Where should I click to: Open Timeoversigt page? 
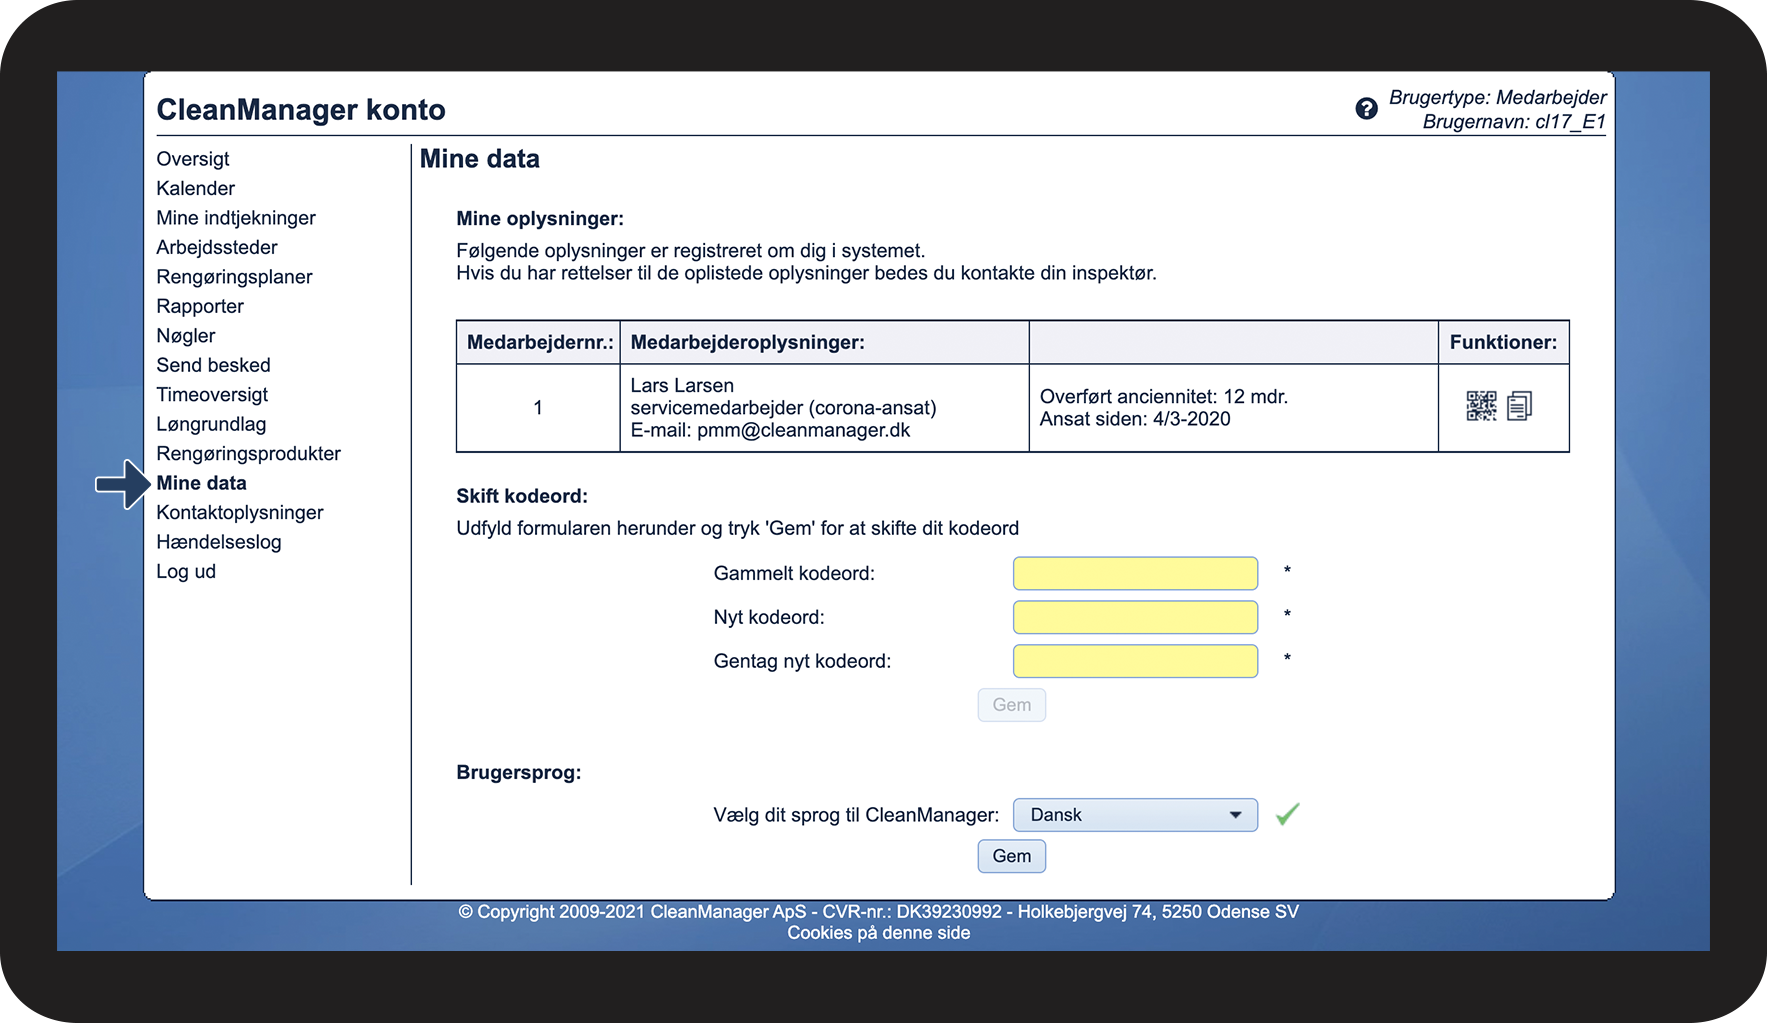(212, 395)
